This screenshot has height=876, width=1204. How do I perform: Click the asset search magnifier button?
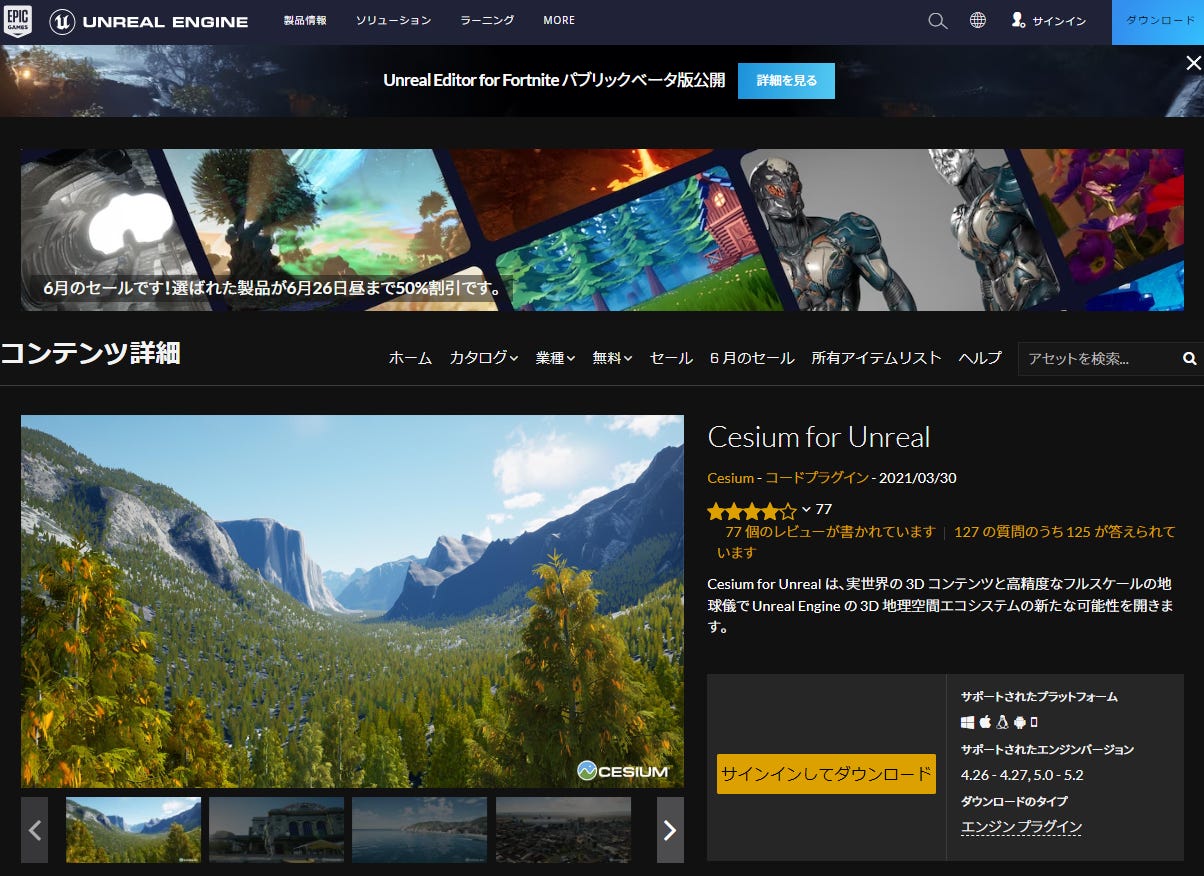click(1189, 358)
